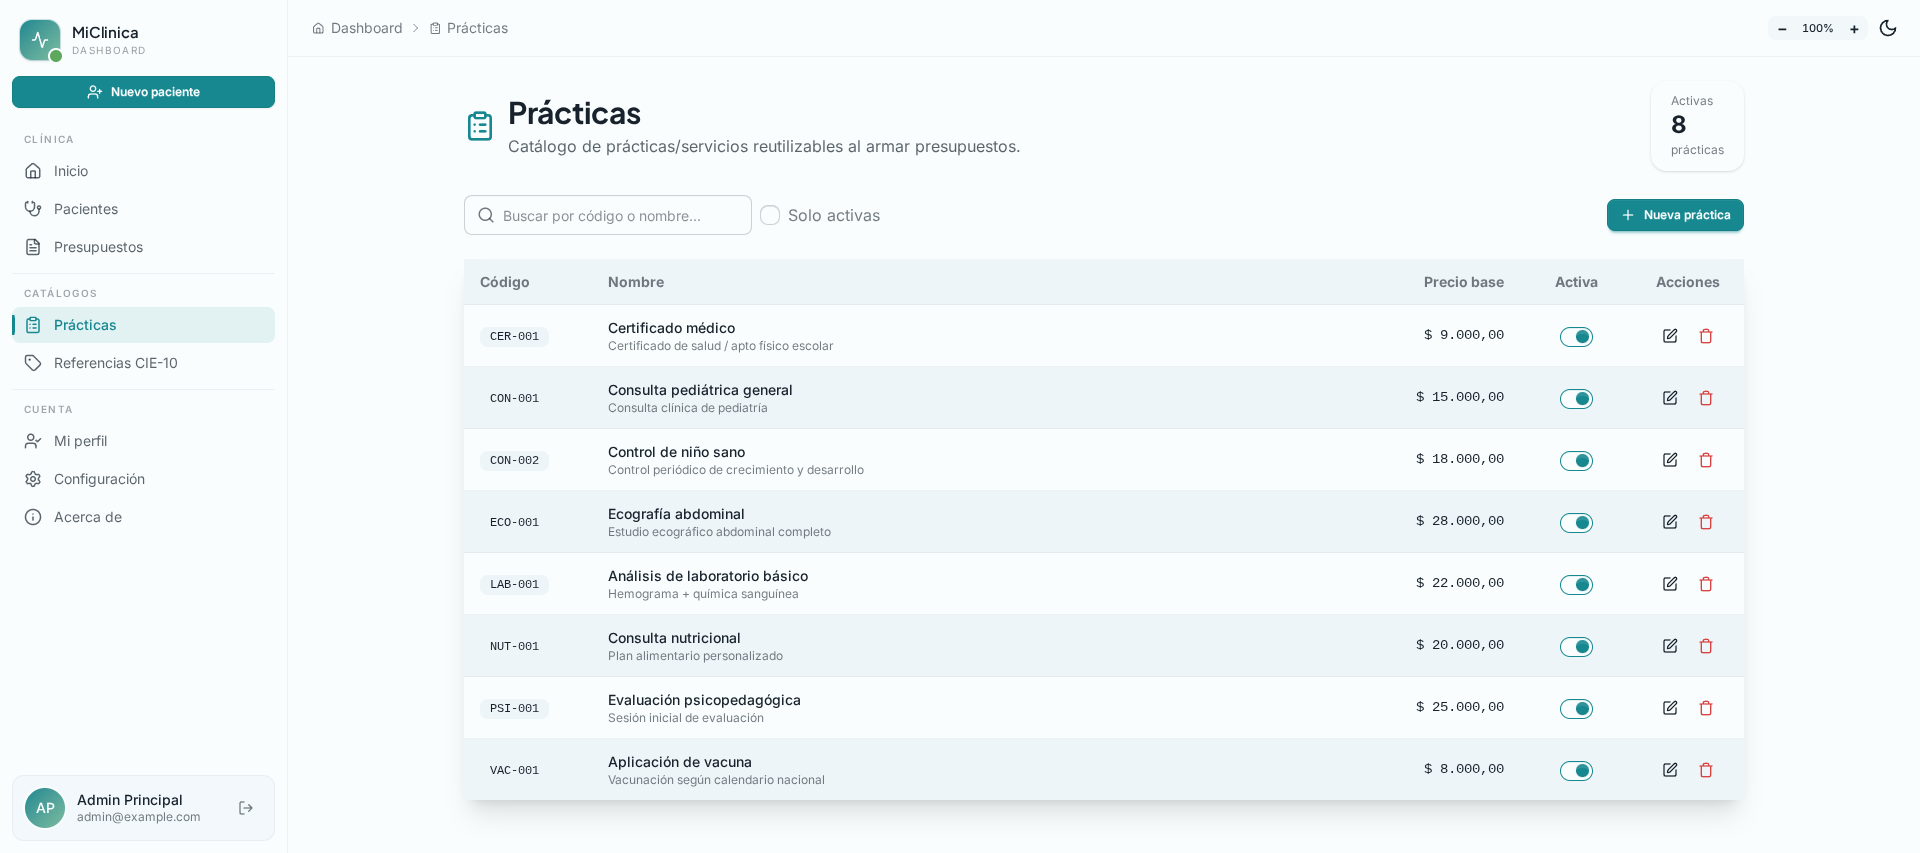The image size is (1920, 853).
Task: Delete the Aplicación de vacuna practice
Action: coord(1706,770)
